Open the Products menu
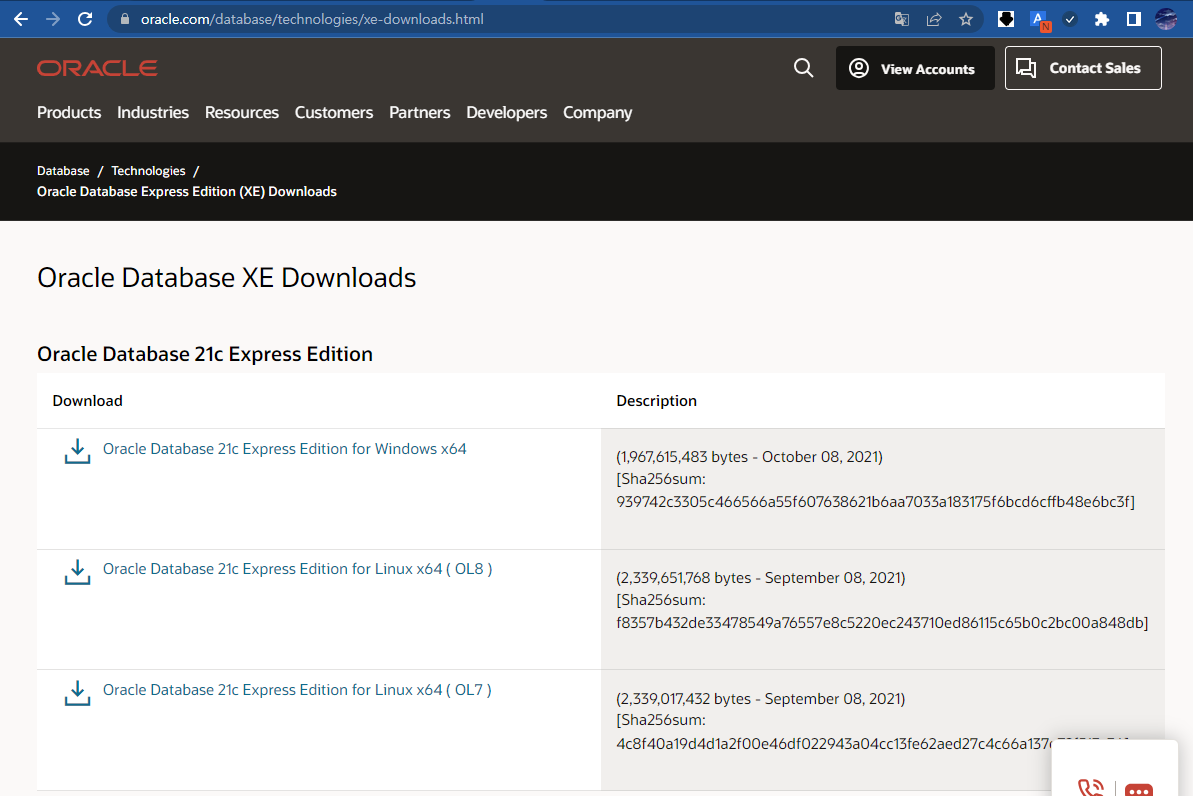1193x796 pixels. coord(69,113)
